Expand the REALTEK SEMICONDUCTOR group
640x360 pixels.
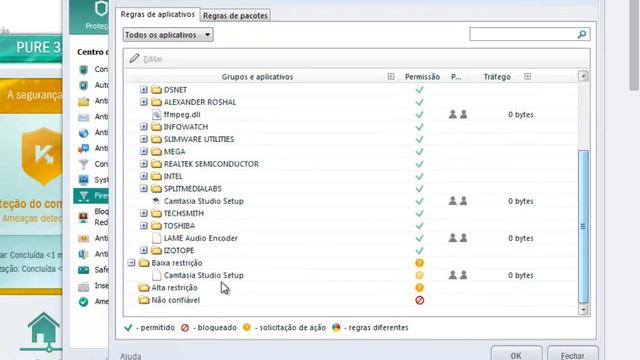144,164
